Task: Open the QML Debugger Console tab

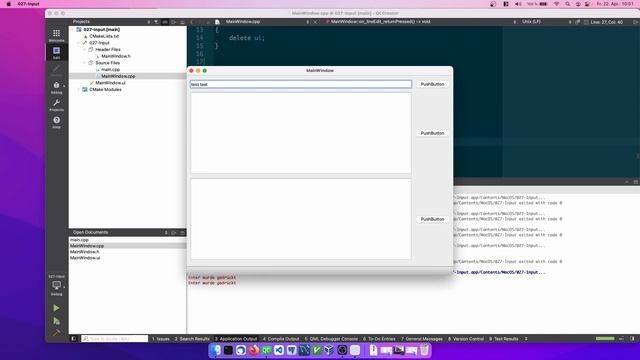Action: pyautogui.click(x=331, y=339)
